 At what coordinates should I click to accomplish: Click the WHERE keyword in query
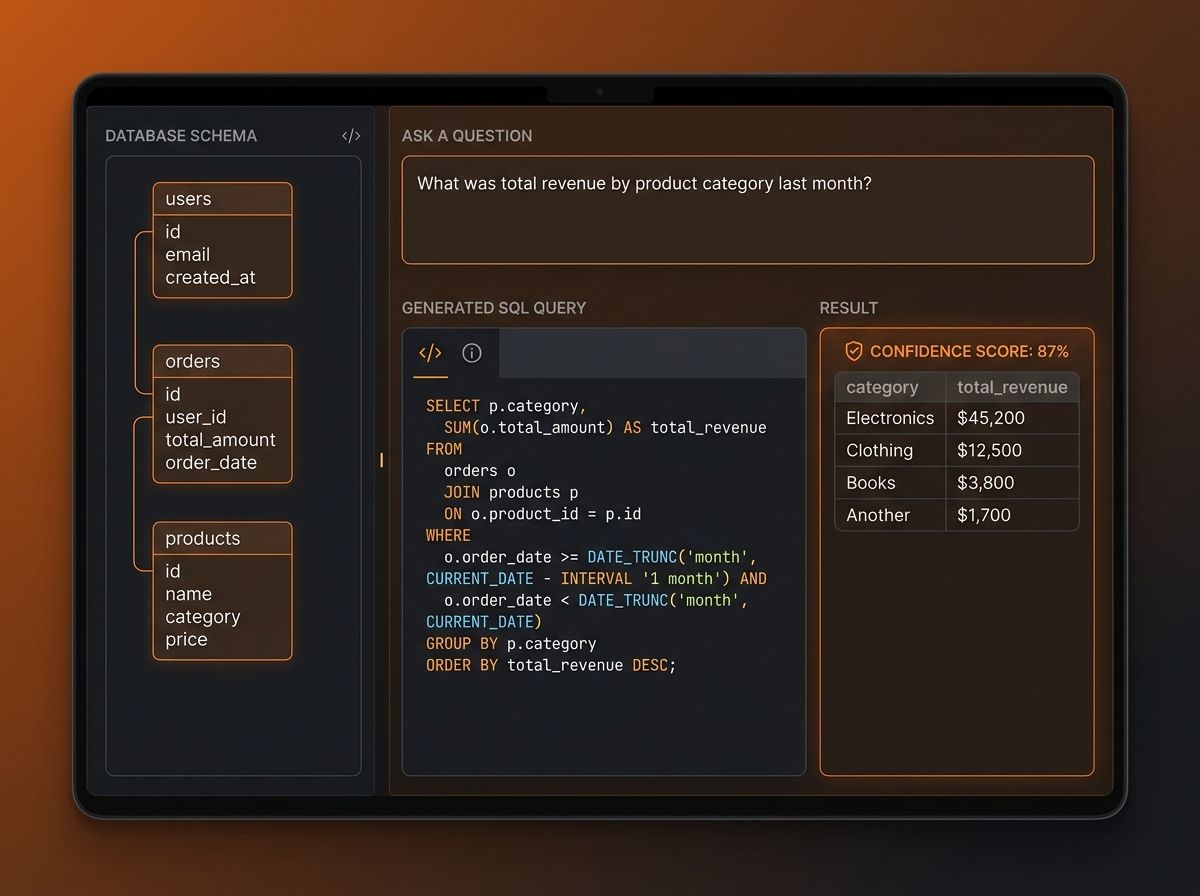[448, 536]
